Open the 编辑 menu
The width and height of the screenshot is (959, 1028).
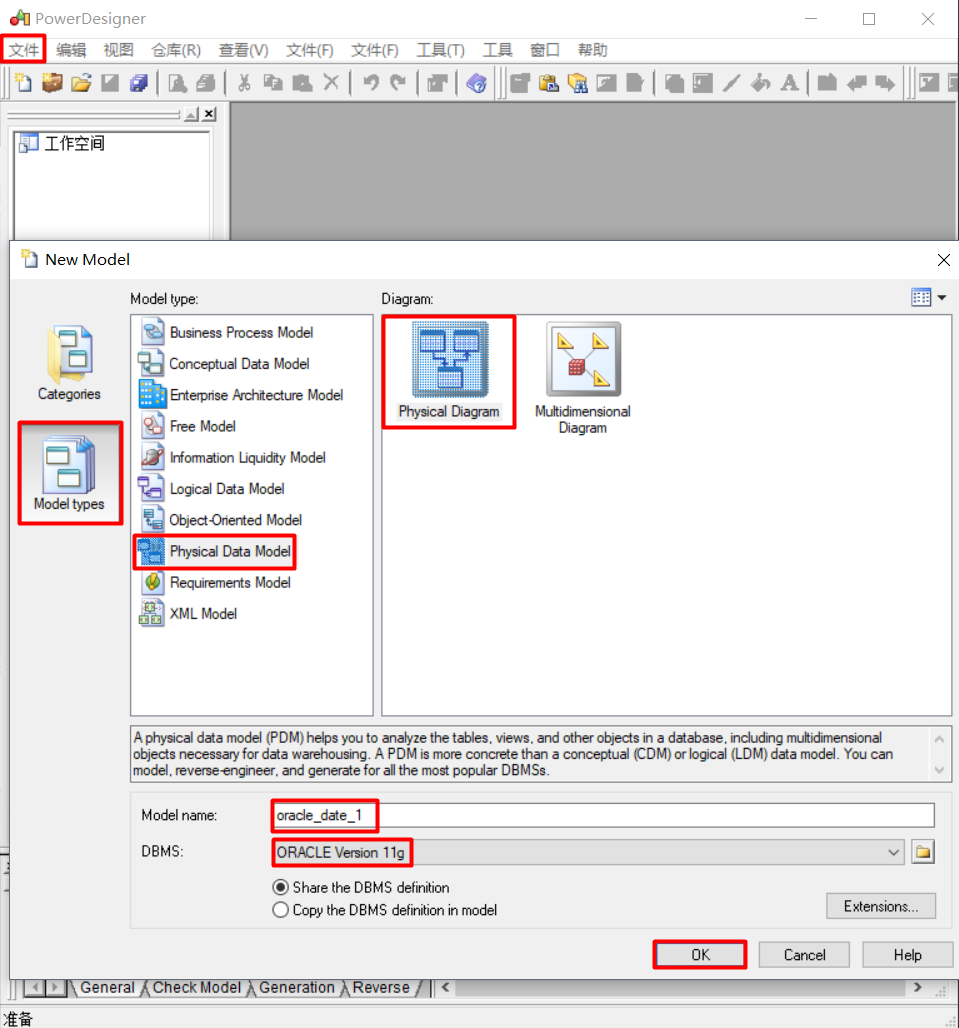pos(71,50)
